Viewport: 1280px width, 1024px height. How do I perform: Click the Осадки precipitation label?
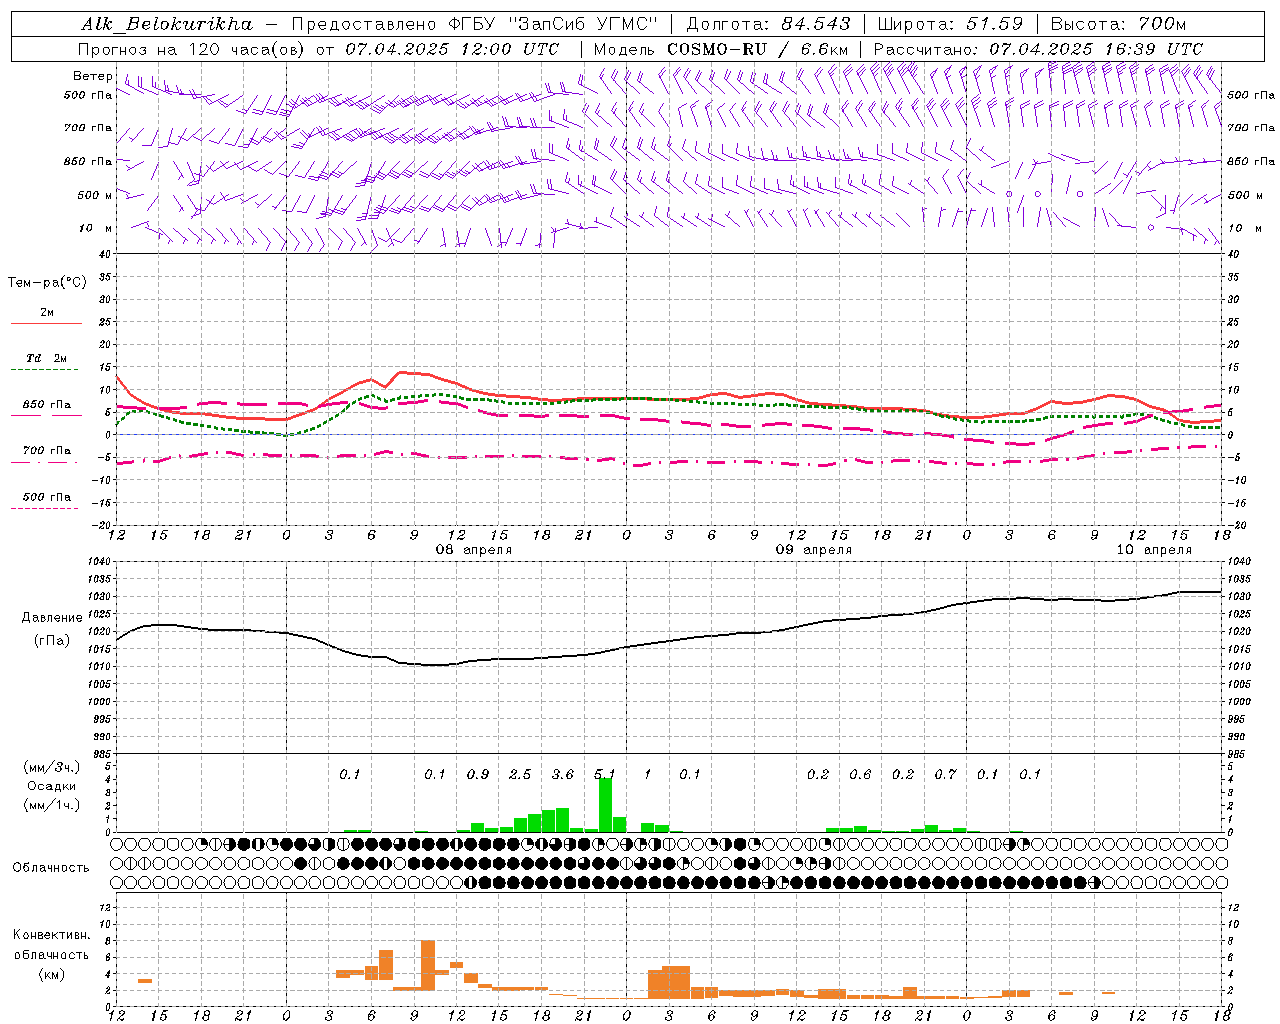52,786
